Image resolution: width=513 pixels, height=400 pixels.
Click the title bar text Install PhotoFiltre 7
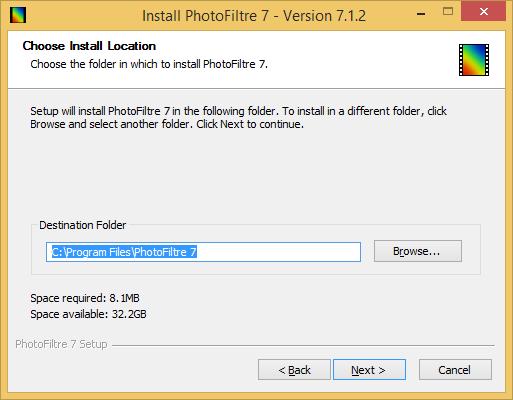tap(205, 16)
